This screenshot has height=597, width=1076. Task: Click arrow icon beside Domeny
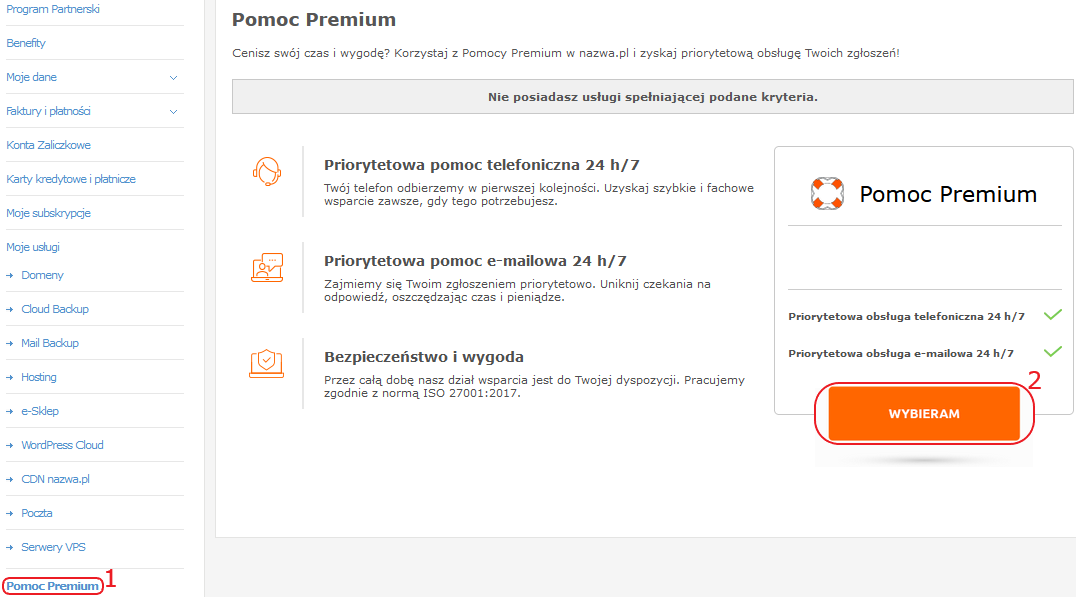point(10,275)
